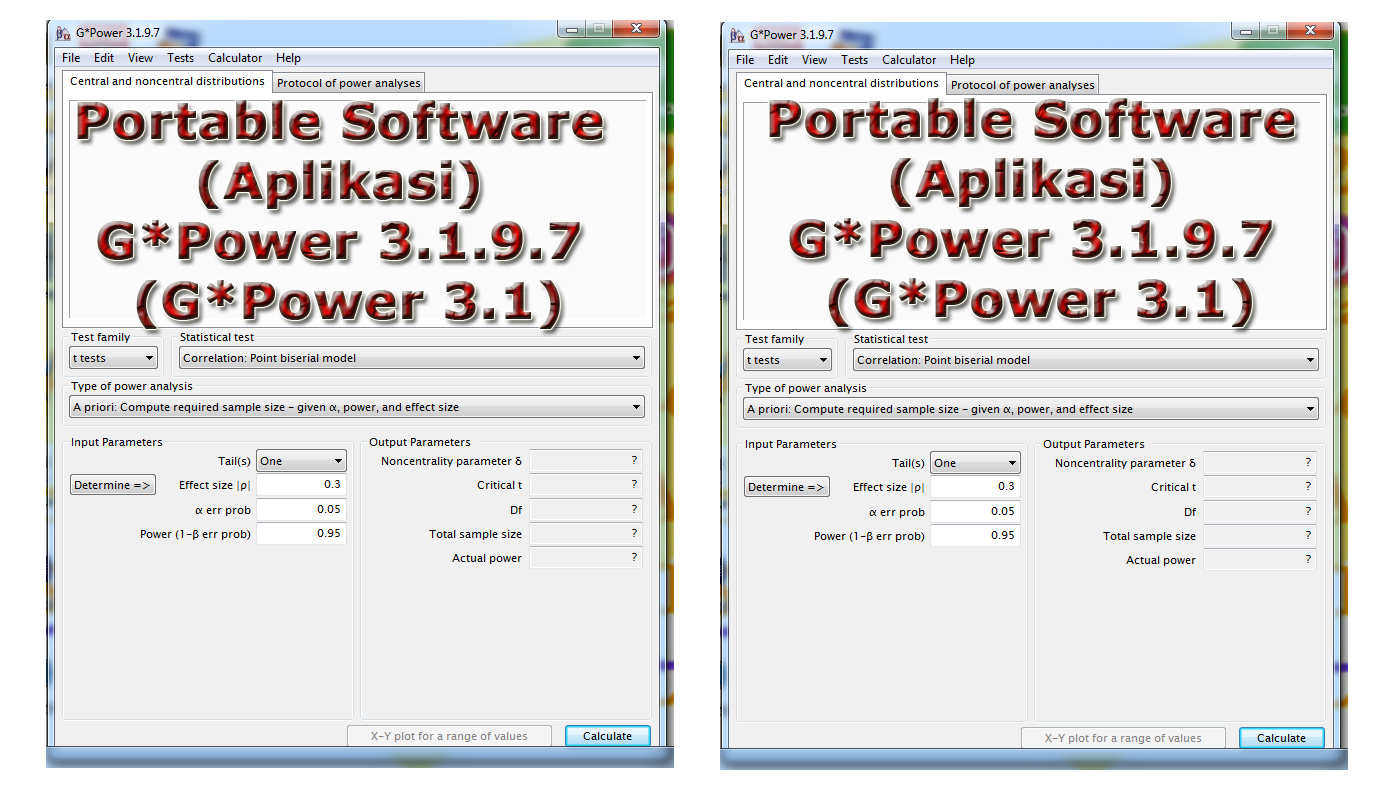This screenshot has width=1382, height=786.
Task: Click the "Input Parameters" heading in left window
Action: [116, 442]
